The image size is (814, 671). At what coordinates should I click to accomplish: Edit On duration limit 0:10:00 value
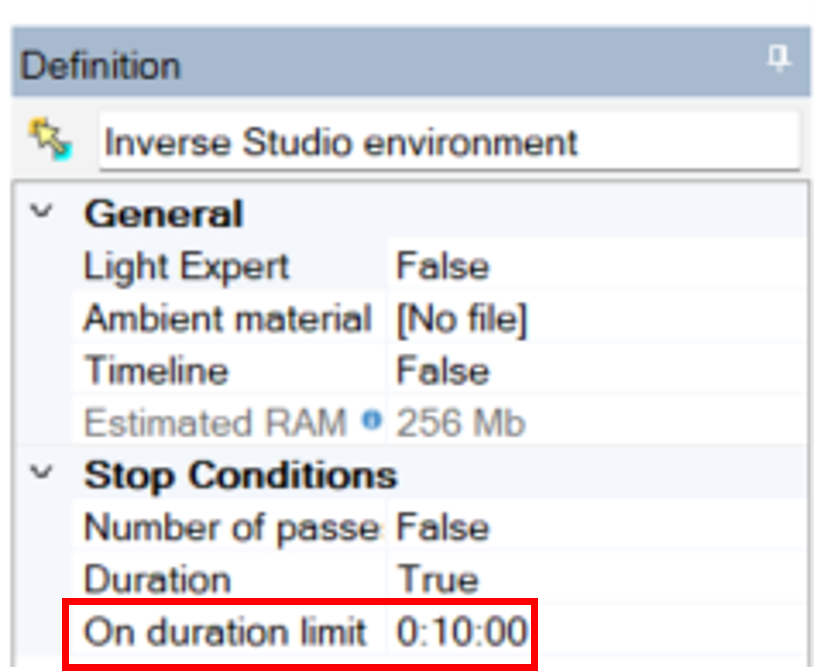[462, 632]
